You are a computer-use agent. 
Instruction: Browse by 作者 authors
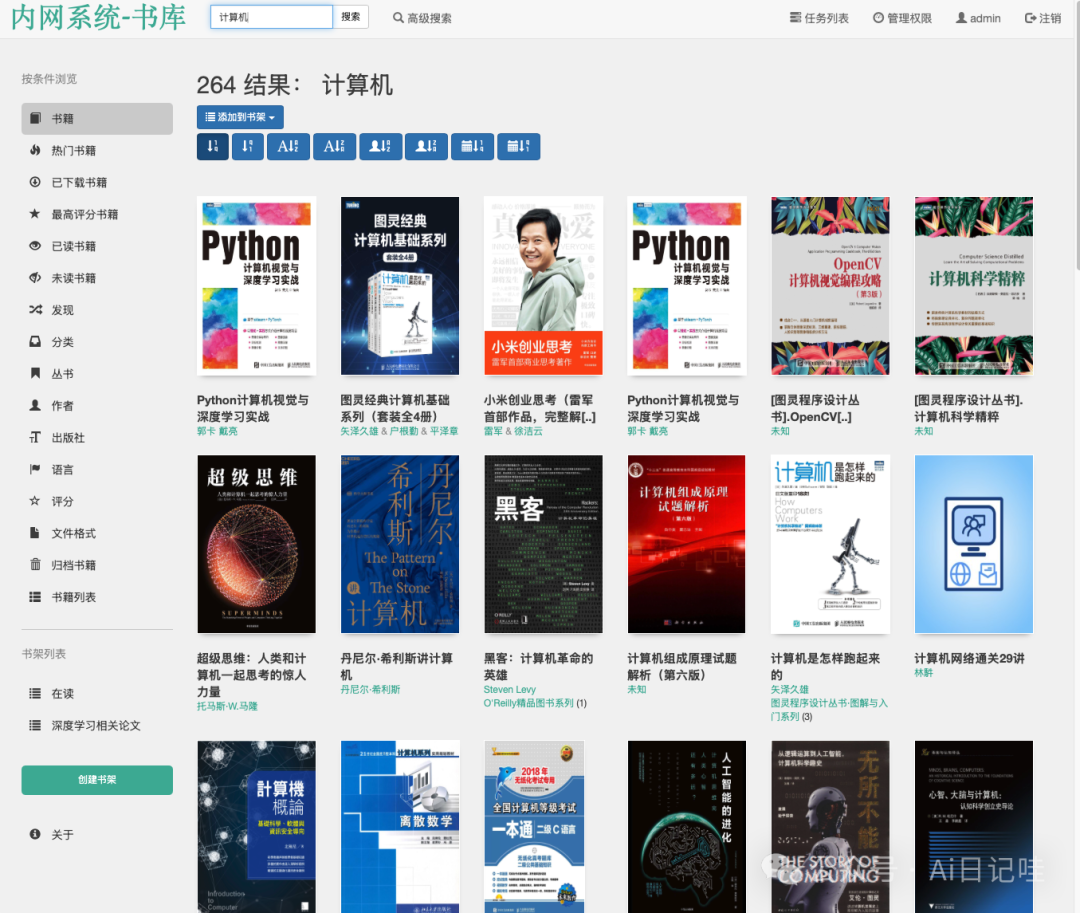(97, 406)
